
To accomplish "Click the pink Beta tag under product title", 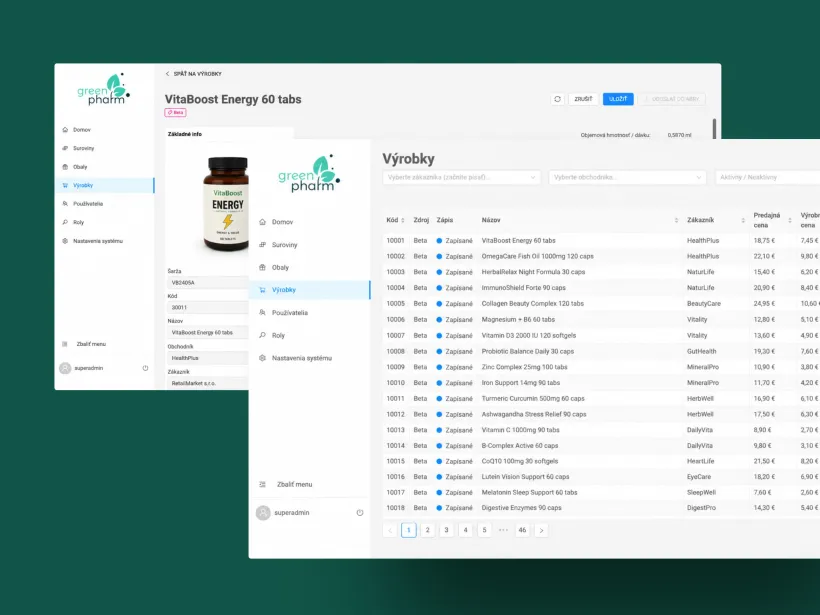I will [175, 112].
